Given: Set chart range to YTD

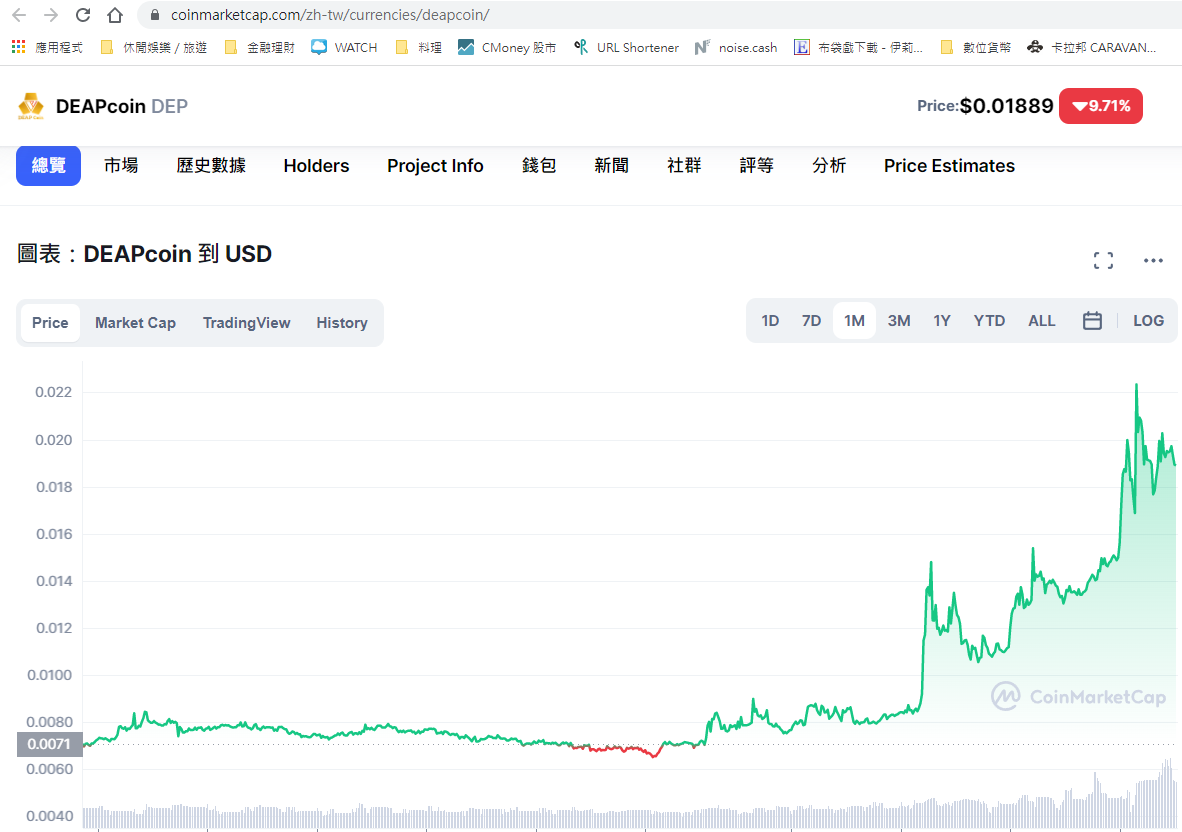Looking at the screenshot, I should [x=989, y=321].
